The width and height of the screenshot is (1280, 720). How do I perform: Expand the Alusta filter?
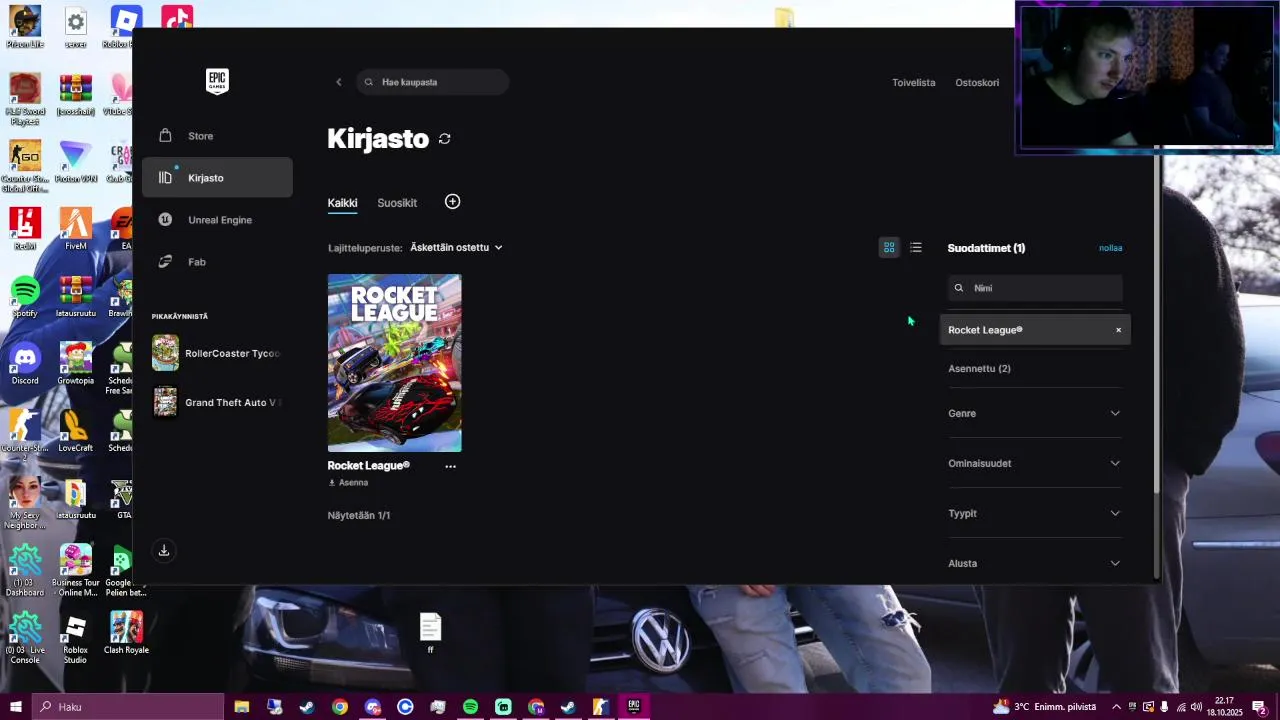click(1035, 563)
